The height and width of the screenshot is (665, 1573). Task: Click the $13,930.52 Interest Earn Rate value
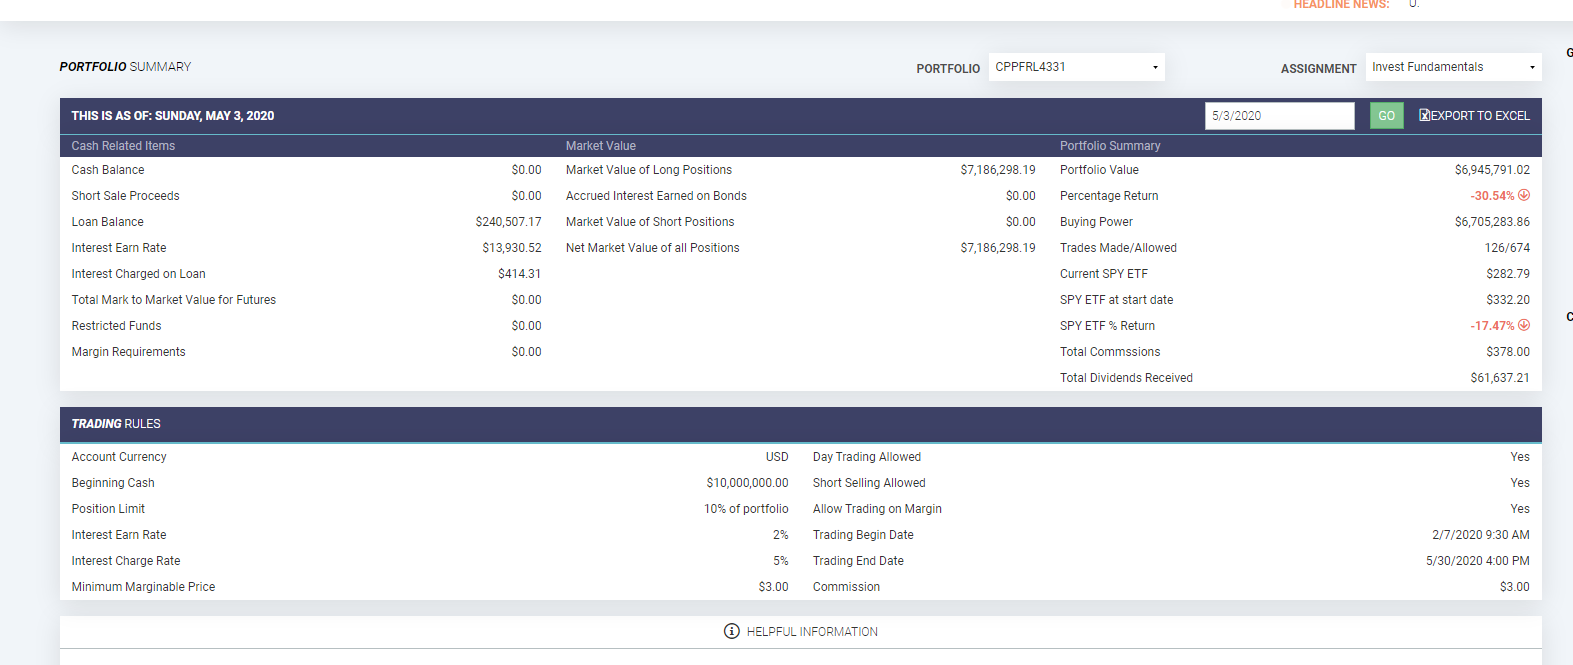point(511,248)
